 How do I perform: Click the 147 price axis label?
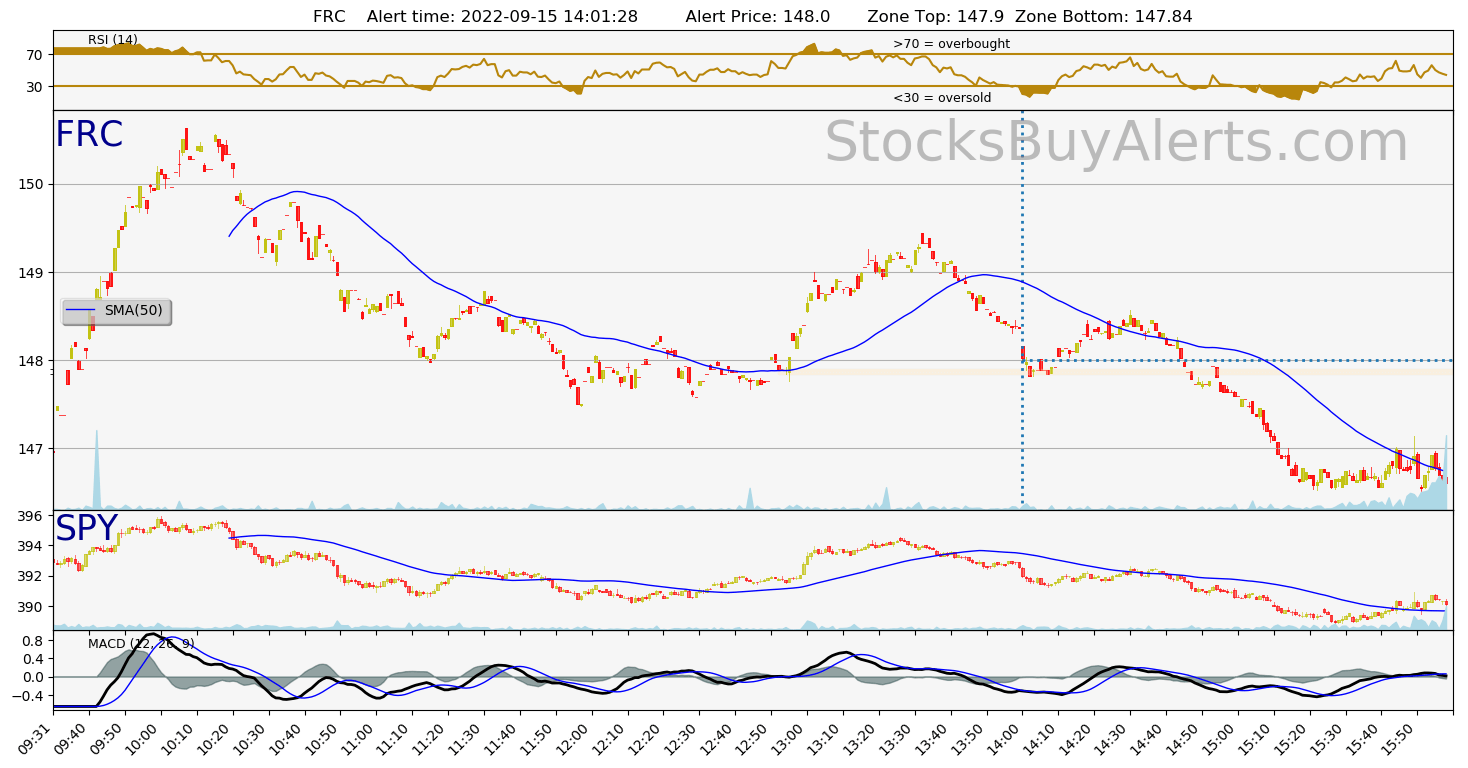click(30, 448)
